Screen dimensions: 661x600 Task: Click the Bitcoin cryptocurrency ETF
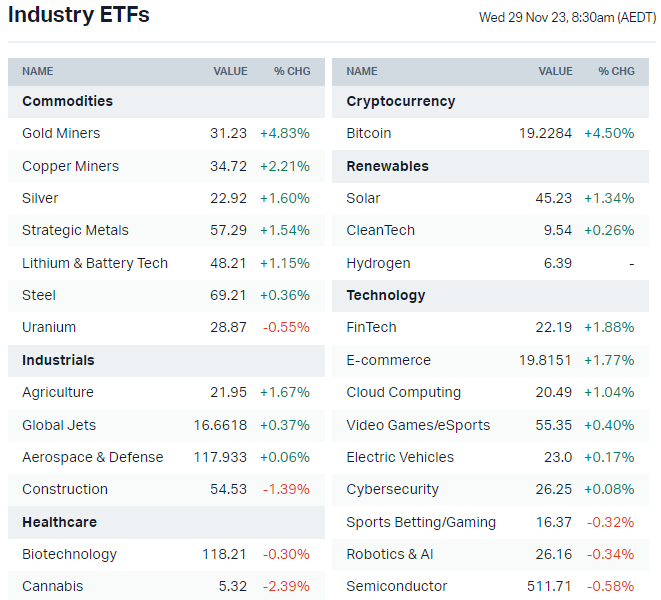369,133
